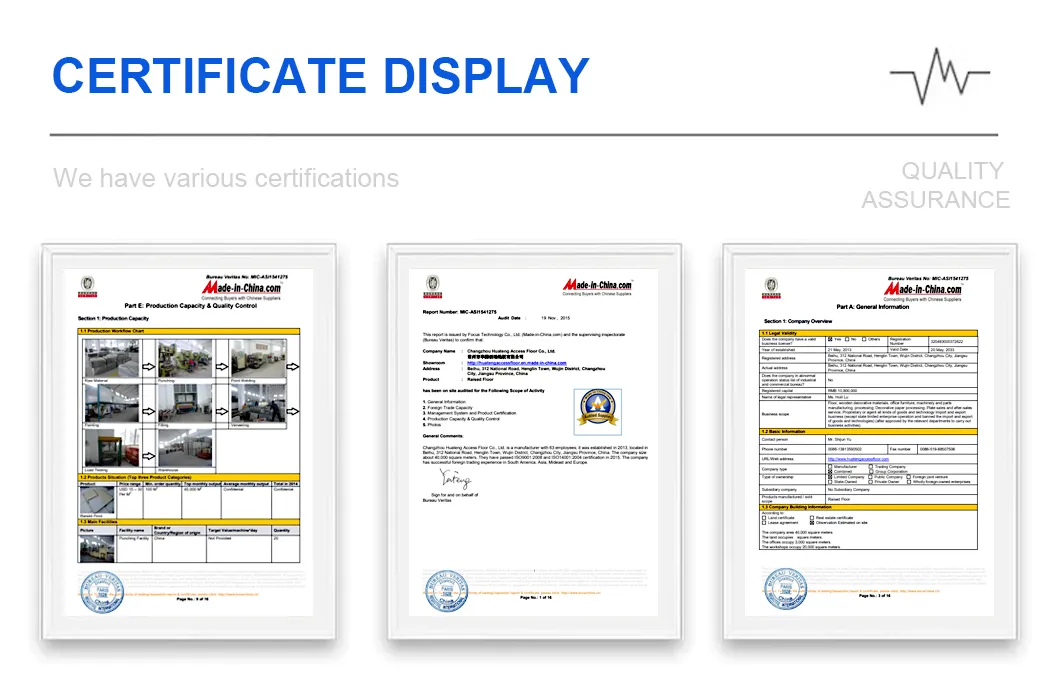Click the Page No. 3 of 16 text
The width and height of the screenshot is (1060, 674).
(875, 596)
